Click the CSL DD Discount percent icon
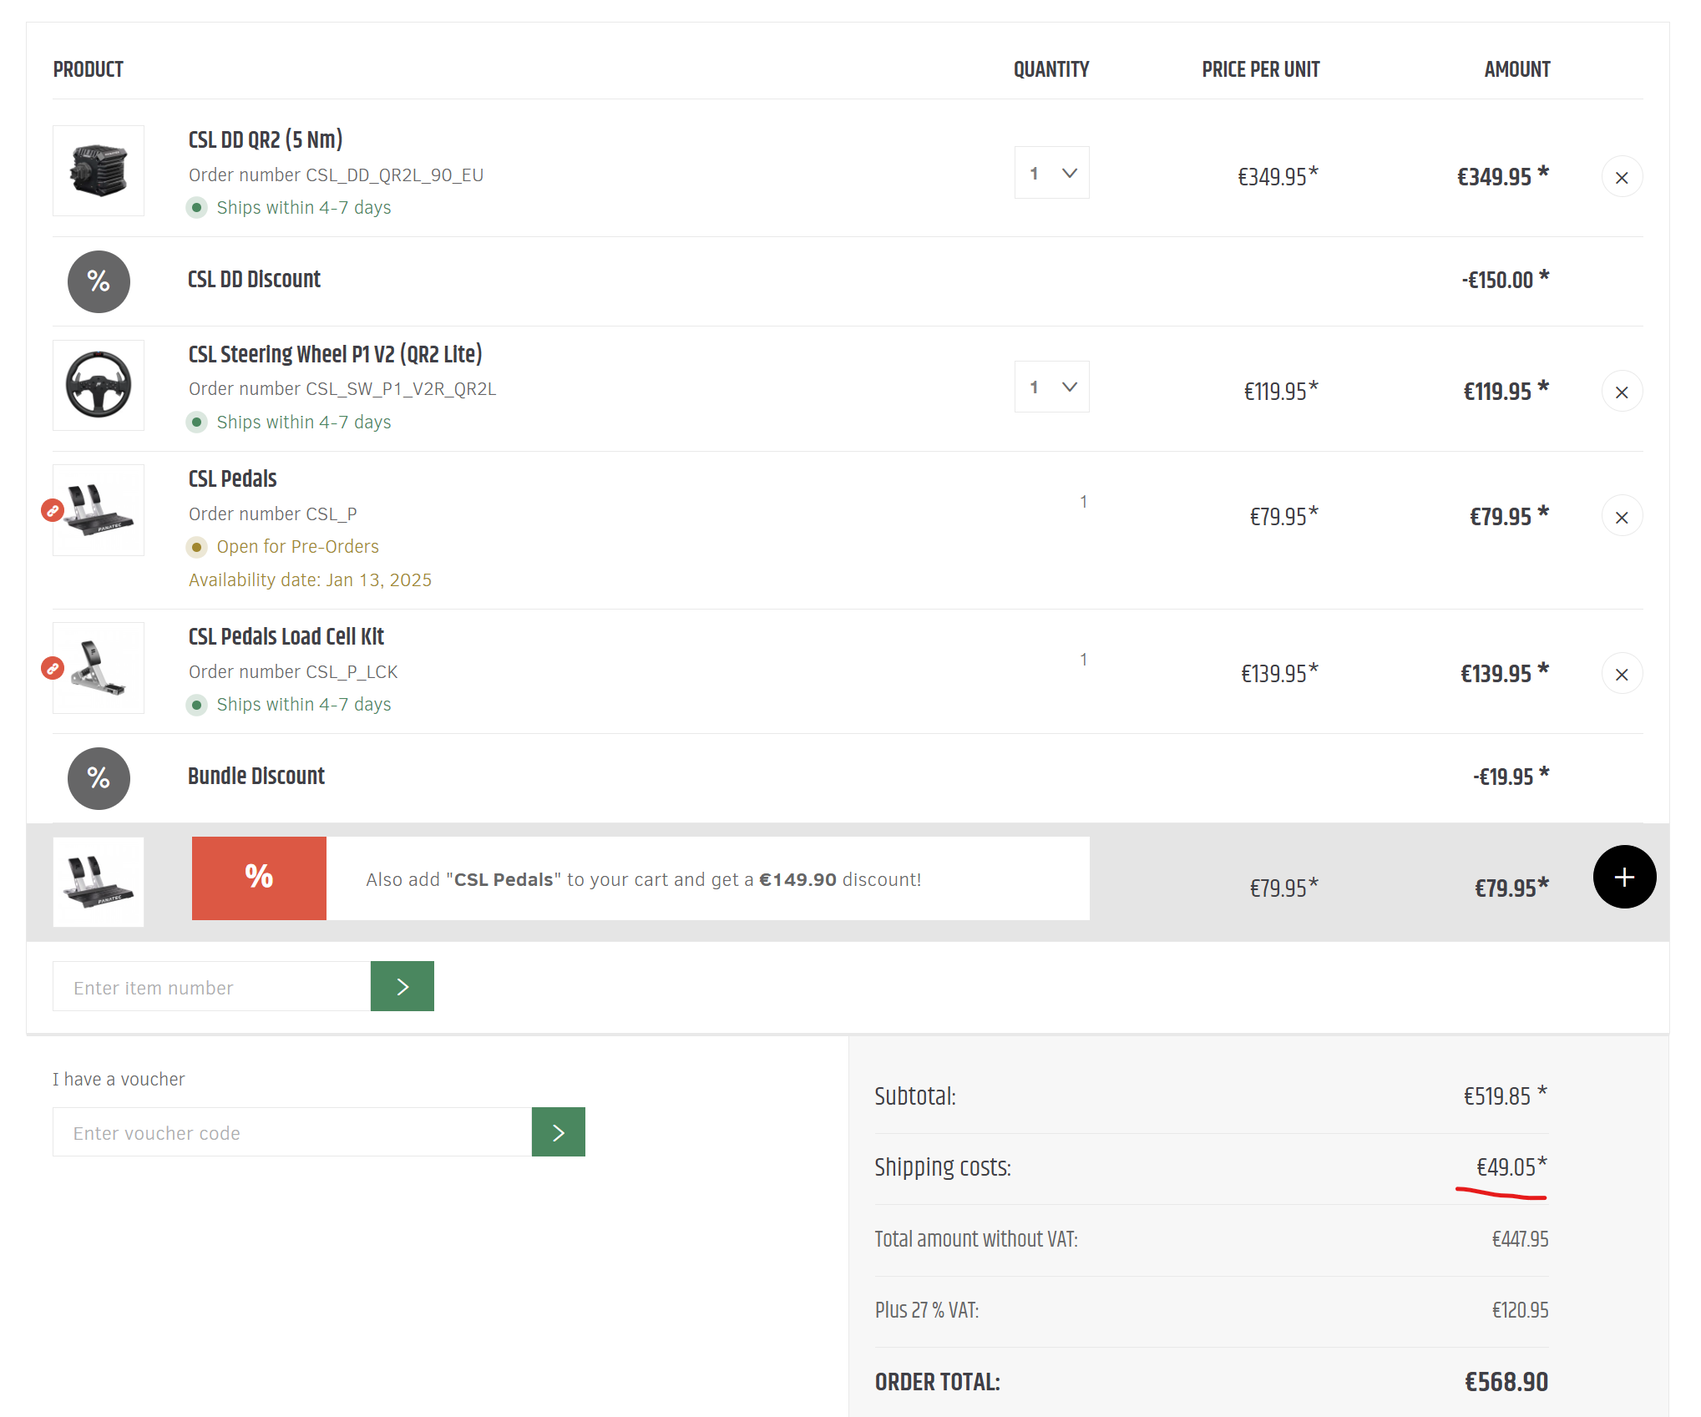 coord(98,281)
